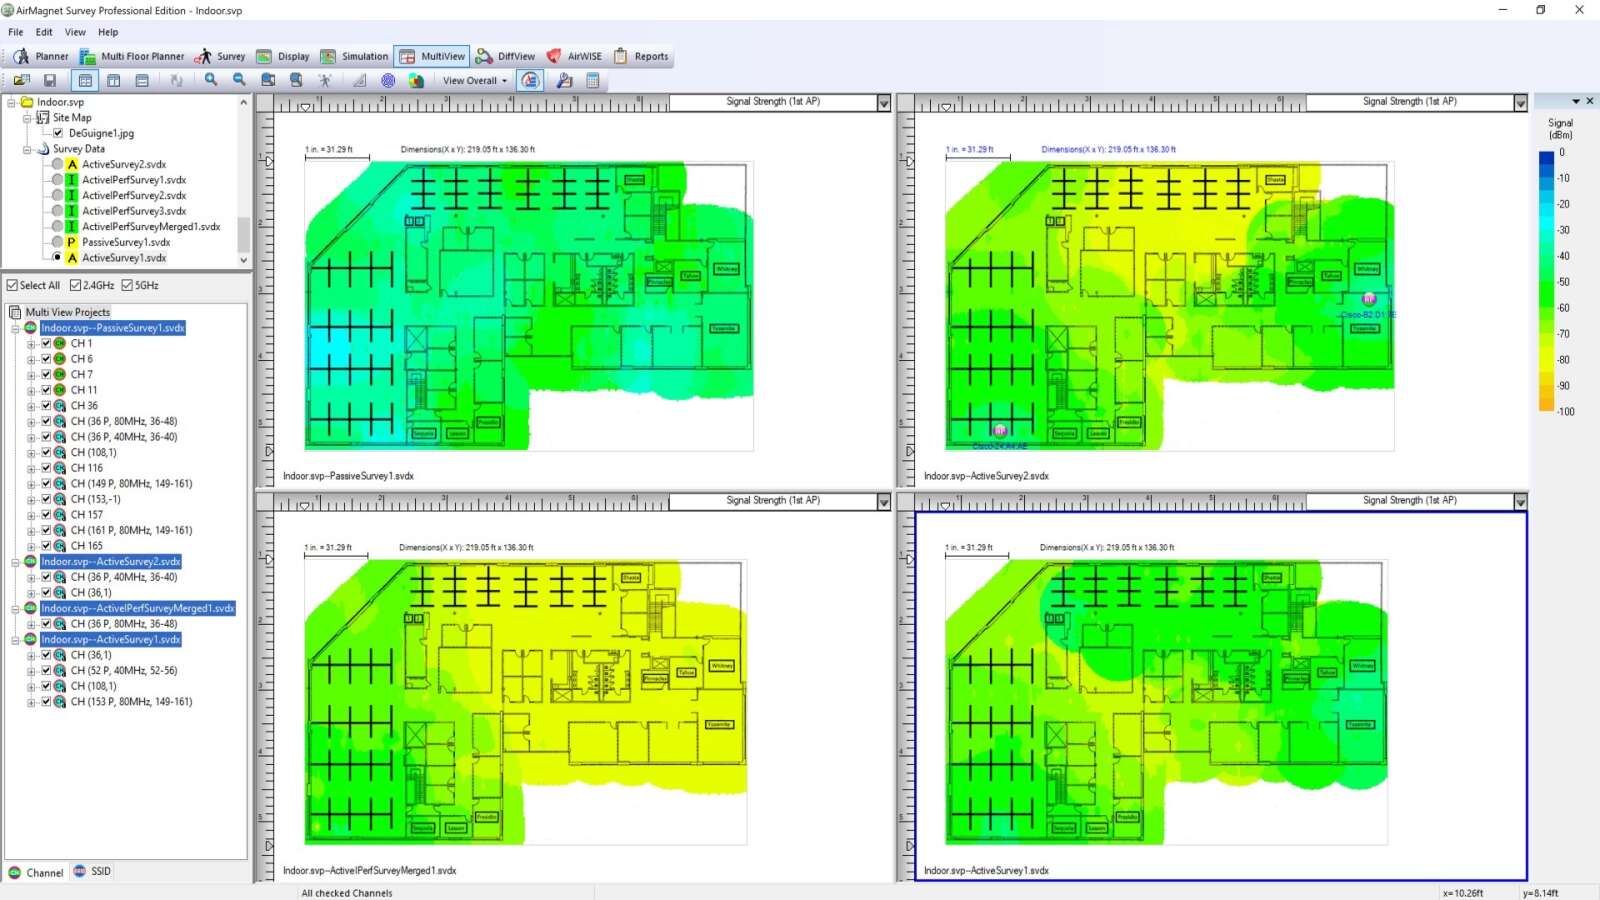1600x900 pixels.
Task: Click the open project folder icon
Action: [x=22, y=80]
